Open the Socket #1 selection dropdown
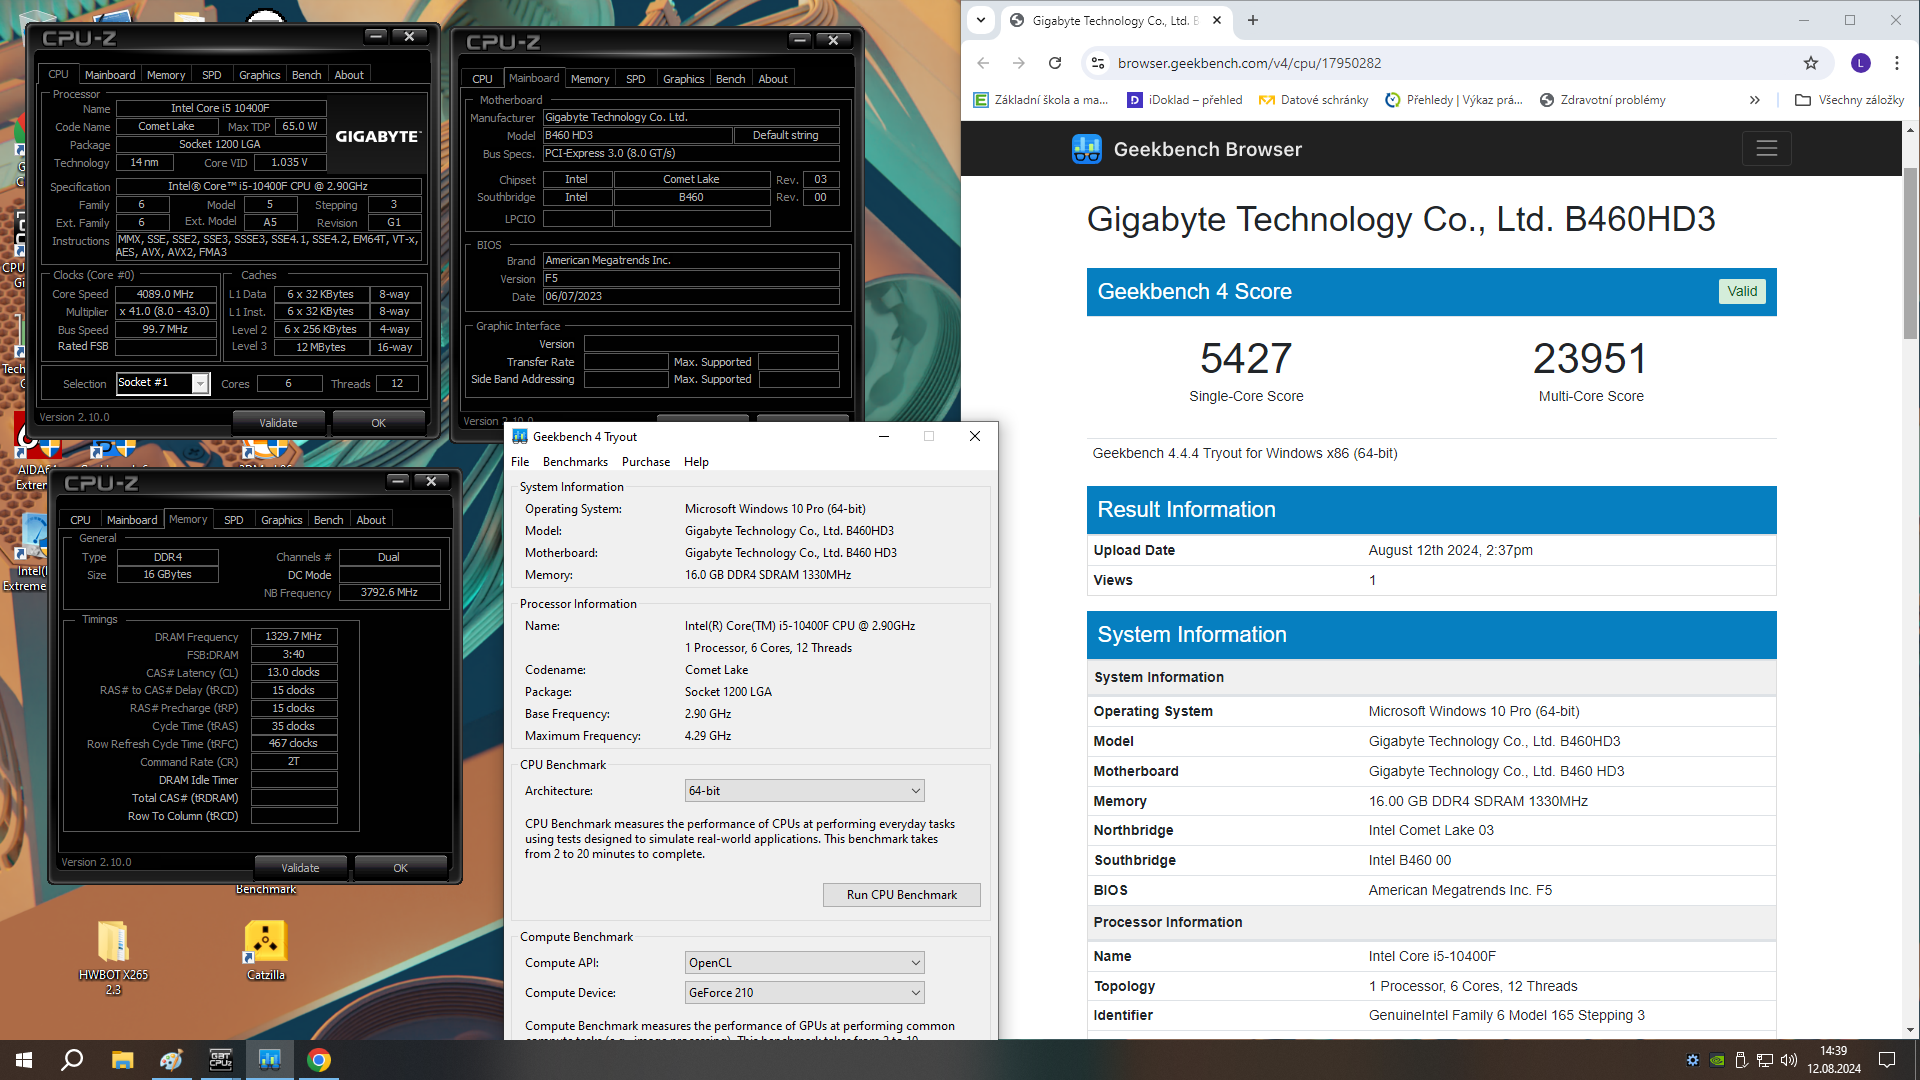 [x=201, y=384]
